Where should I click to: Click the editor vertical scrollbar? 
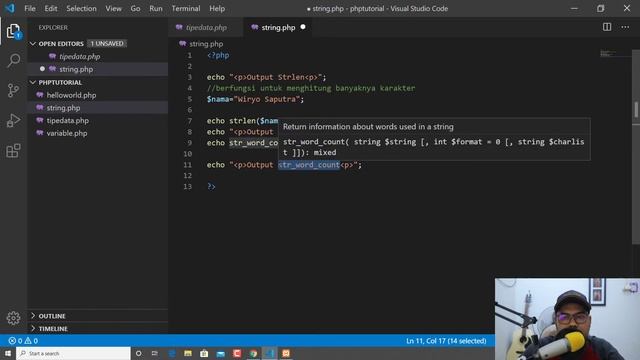point(636,147)
